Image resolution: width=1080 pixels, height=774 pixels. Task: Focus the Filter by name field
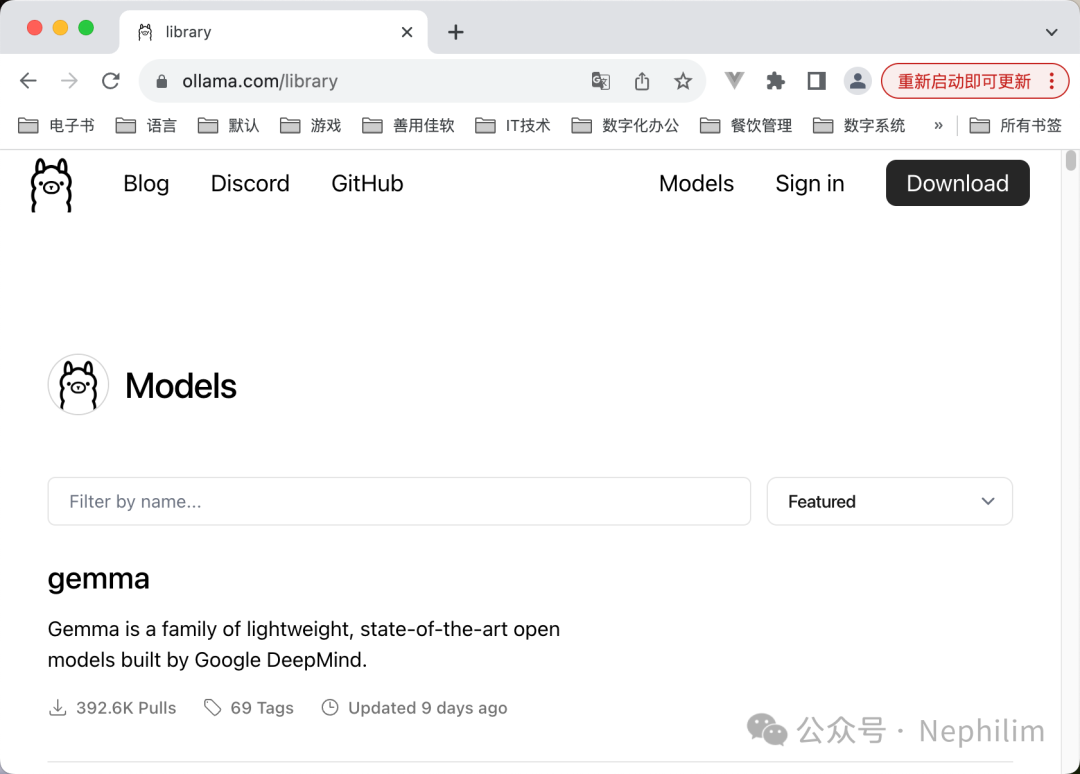click(x=399, y=501)
